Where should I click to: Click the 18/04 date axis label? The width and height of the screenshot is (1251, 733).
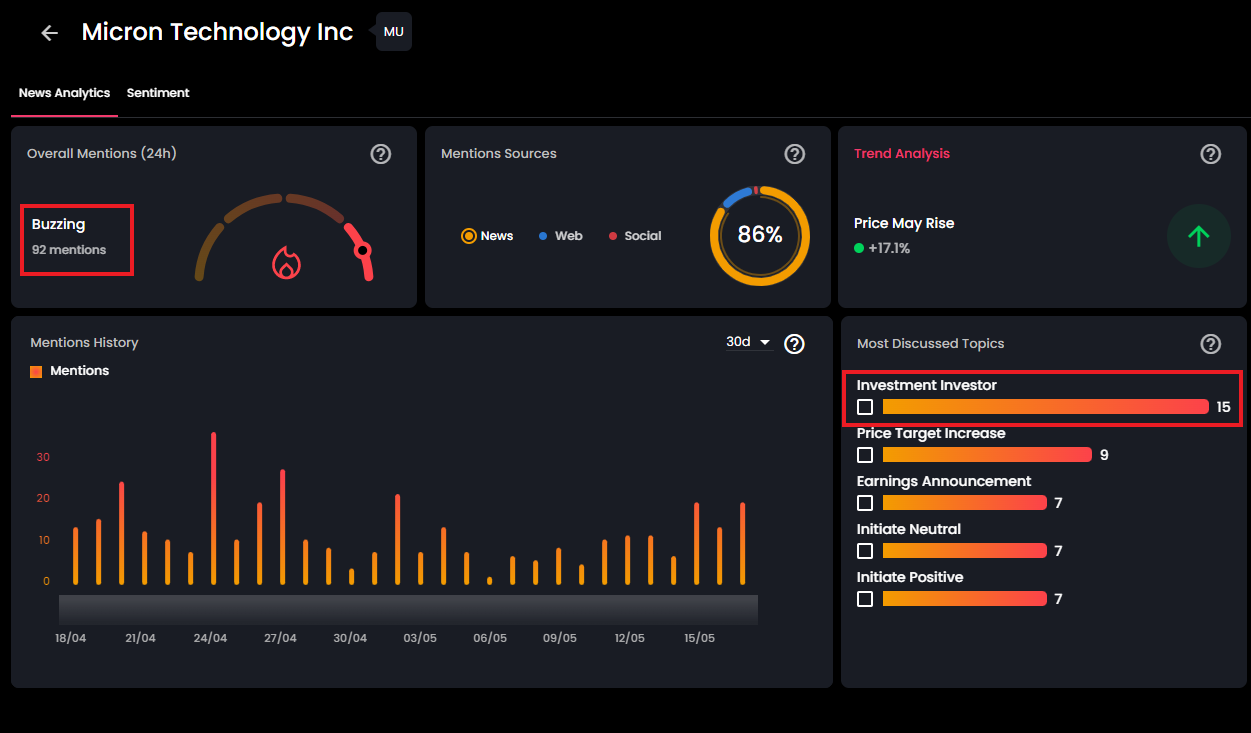(71, 638)
